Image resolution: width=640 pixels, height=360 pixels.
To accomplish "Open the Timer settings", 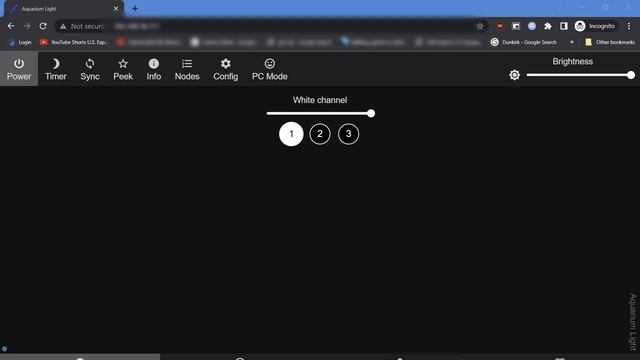I will click(x=56, y=69).
